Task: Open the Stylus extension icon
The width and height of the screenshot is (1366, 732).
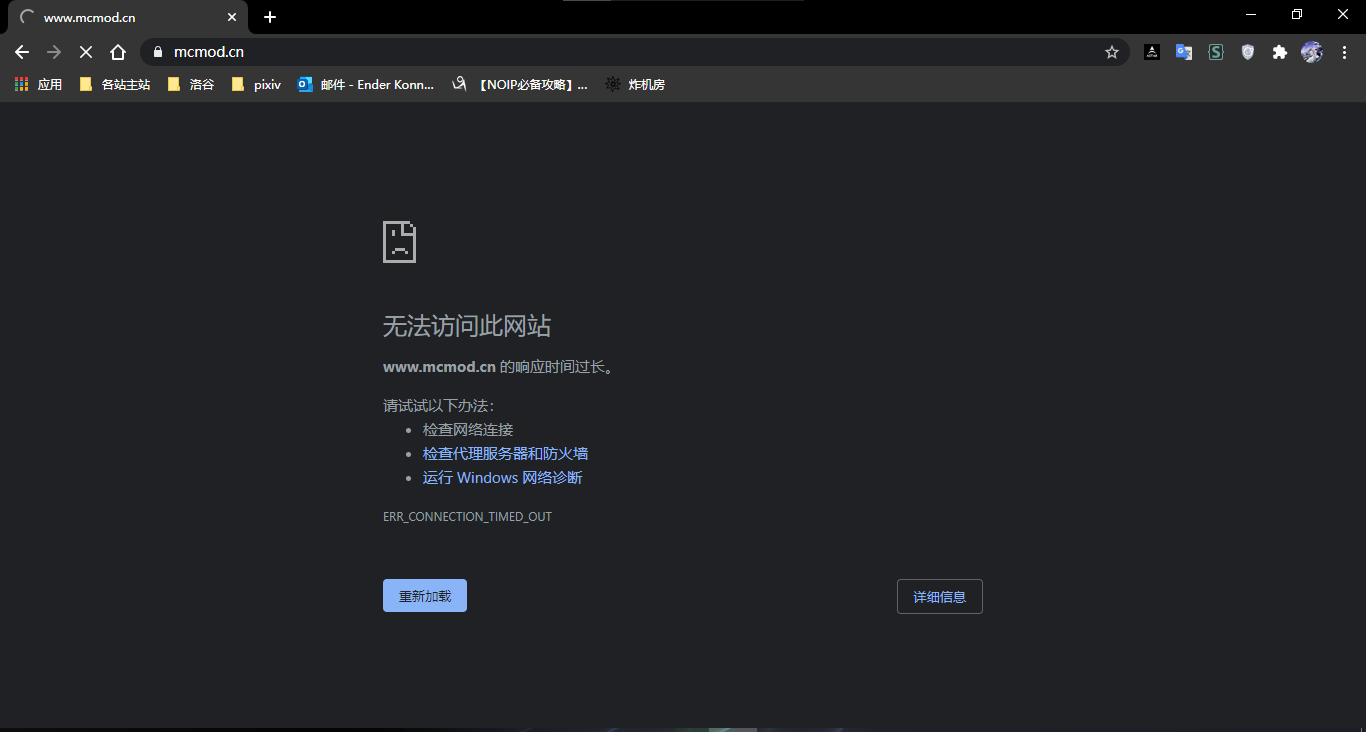Action: tap(1216, 51)
